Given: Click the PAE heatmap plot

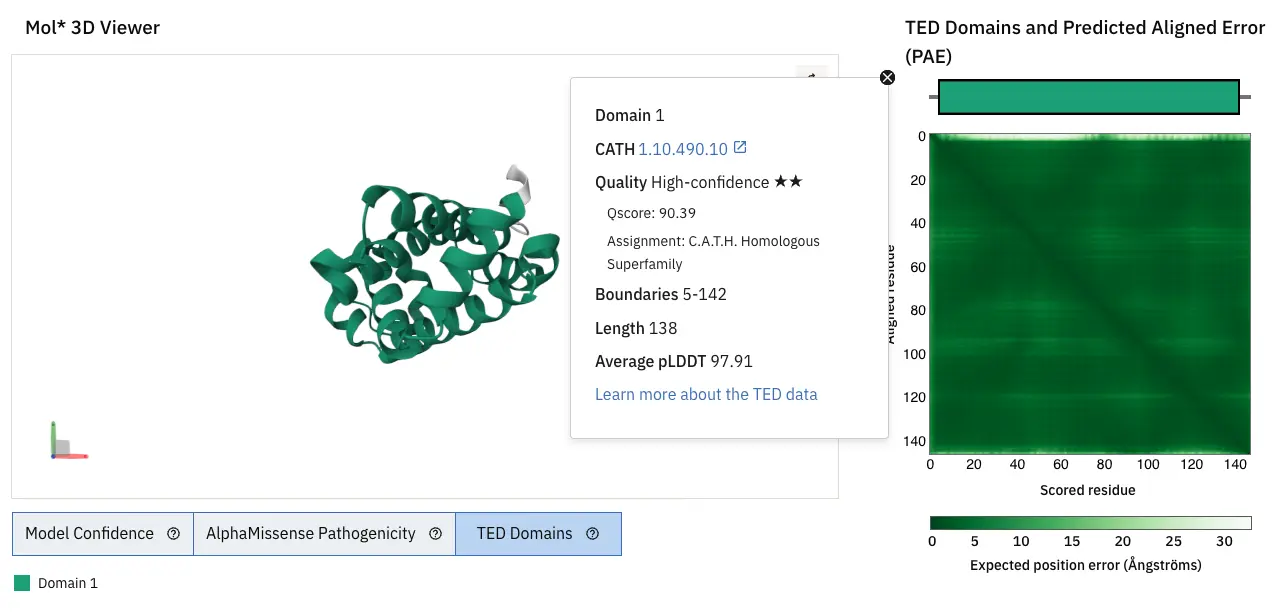Looking at the screenshot, I should [1090, 293].
